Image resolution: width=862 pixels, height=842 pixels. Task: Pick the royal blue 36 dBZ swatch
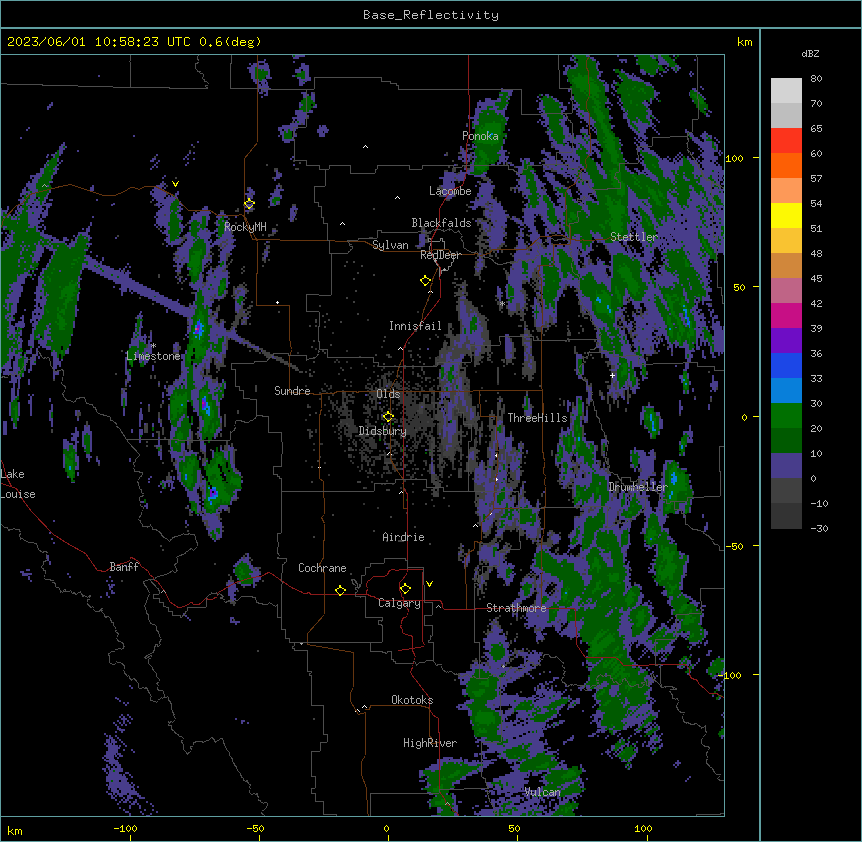tap(786, 365)
